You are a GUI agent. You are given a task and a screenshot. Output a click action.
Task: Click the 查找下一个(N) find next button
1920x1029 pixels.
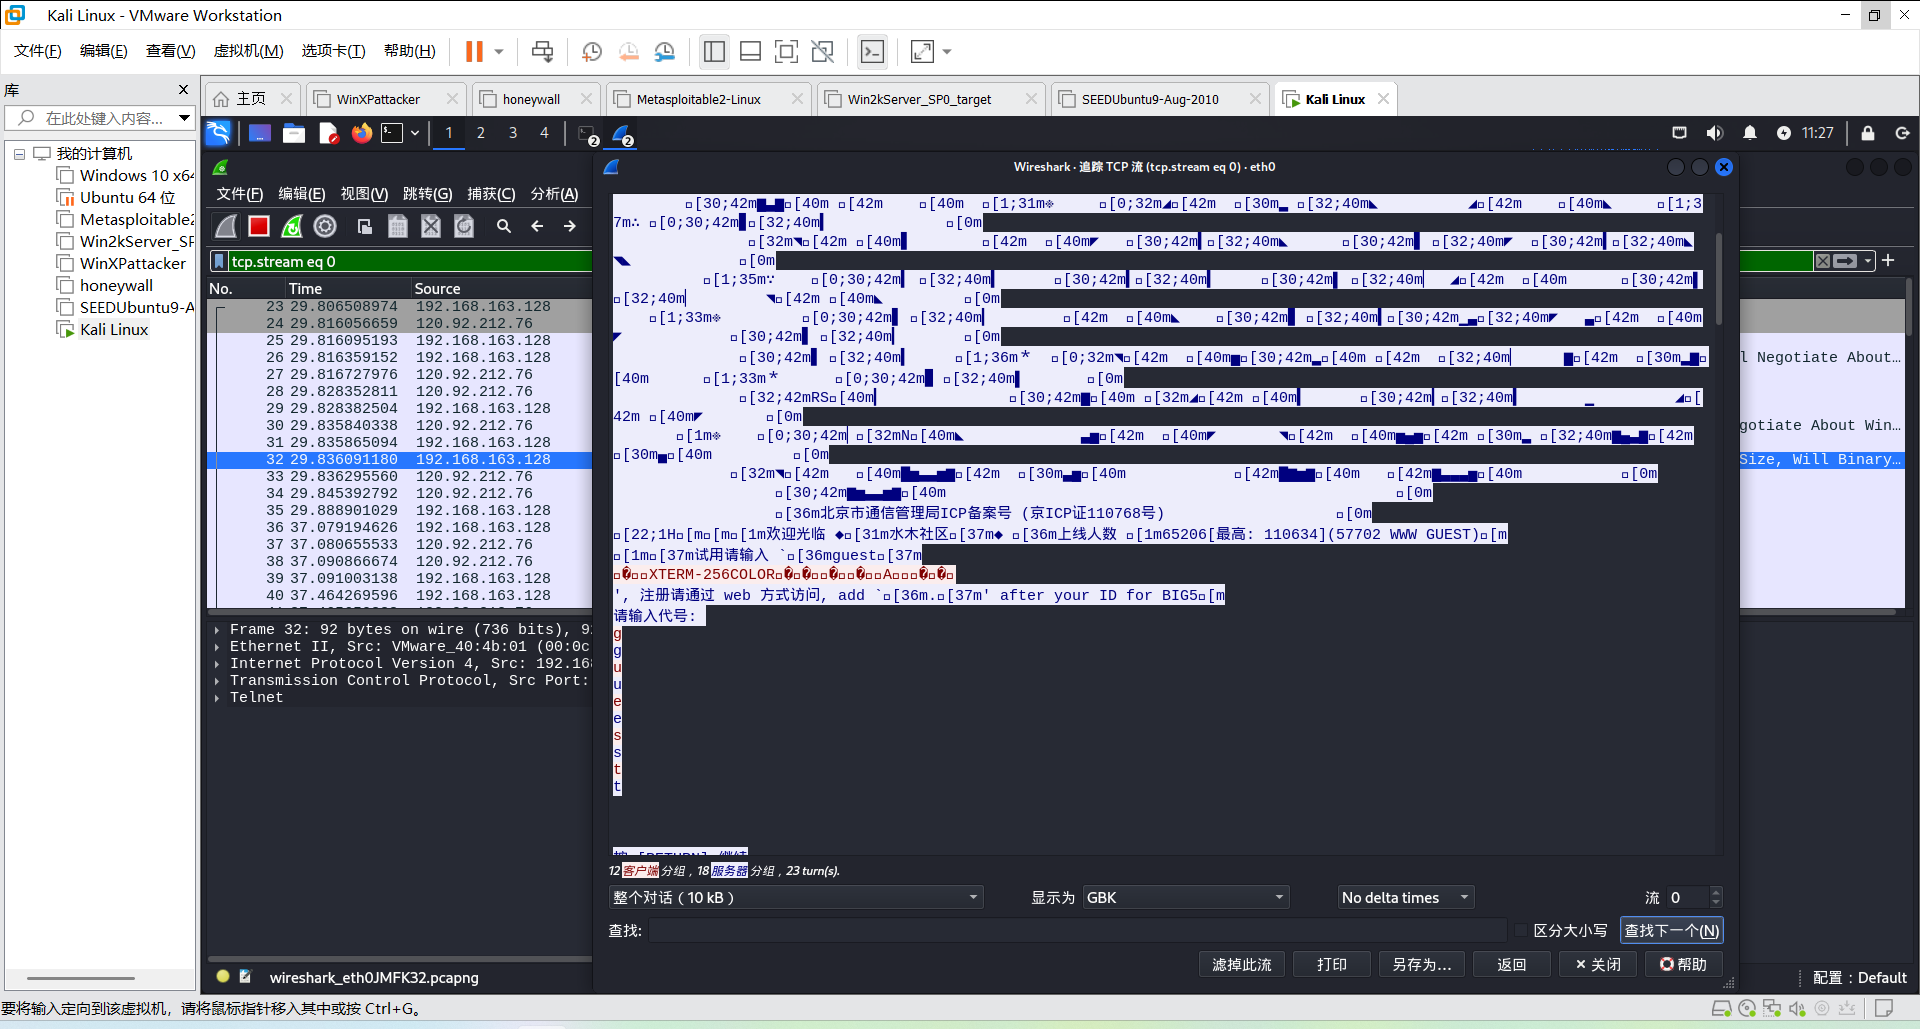click(1672, 931)
